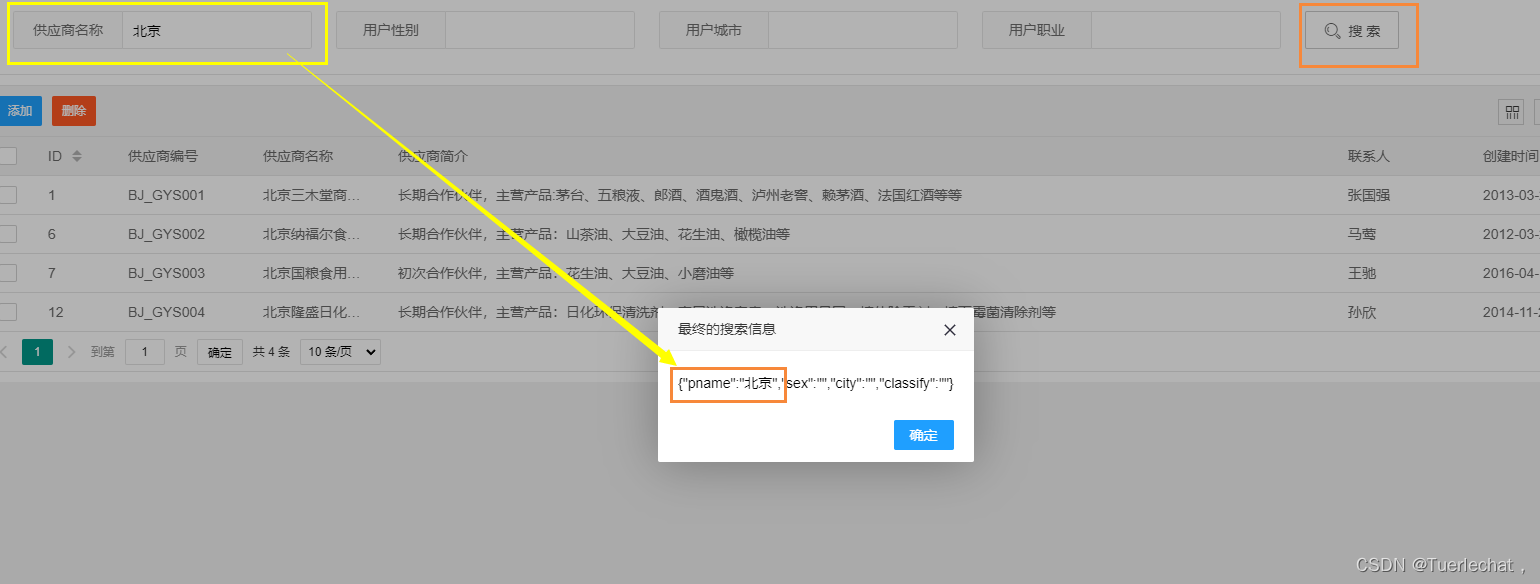Click the 到第...页 page number input

(144, 351)
